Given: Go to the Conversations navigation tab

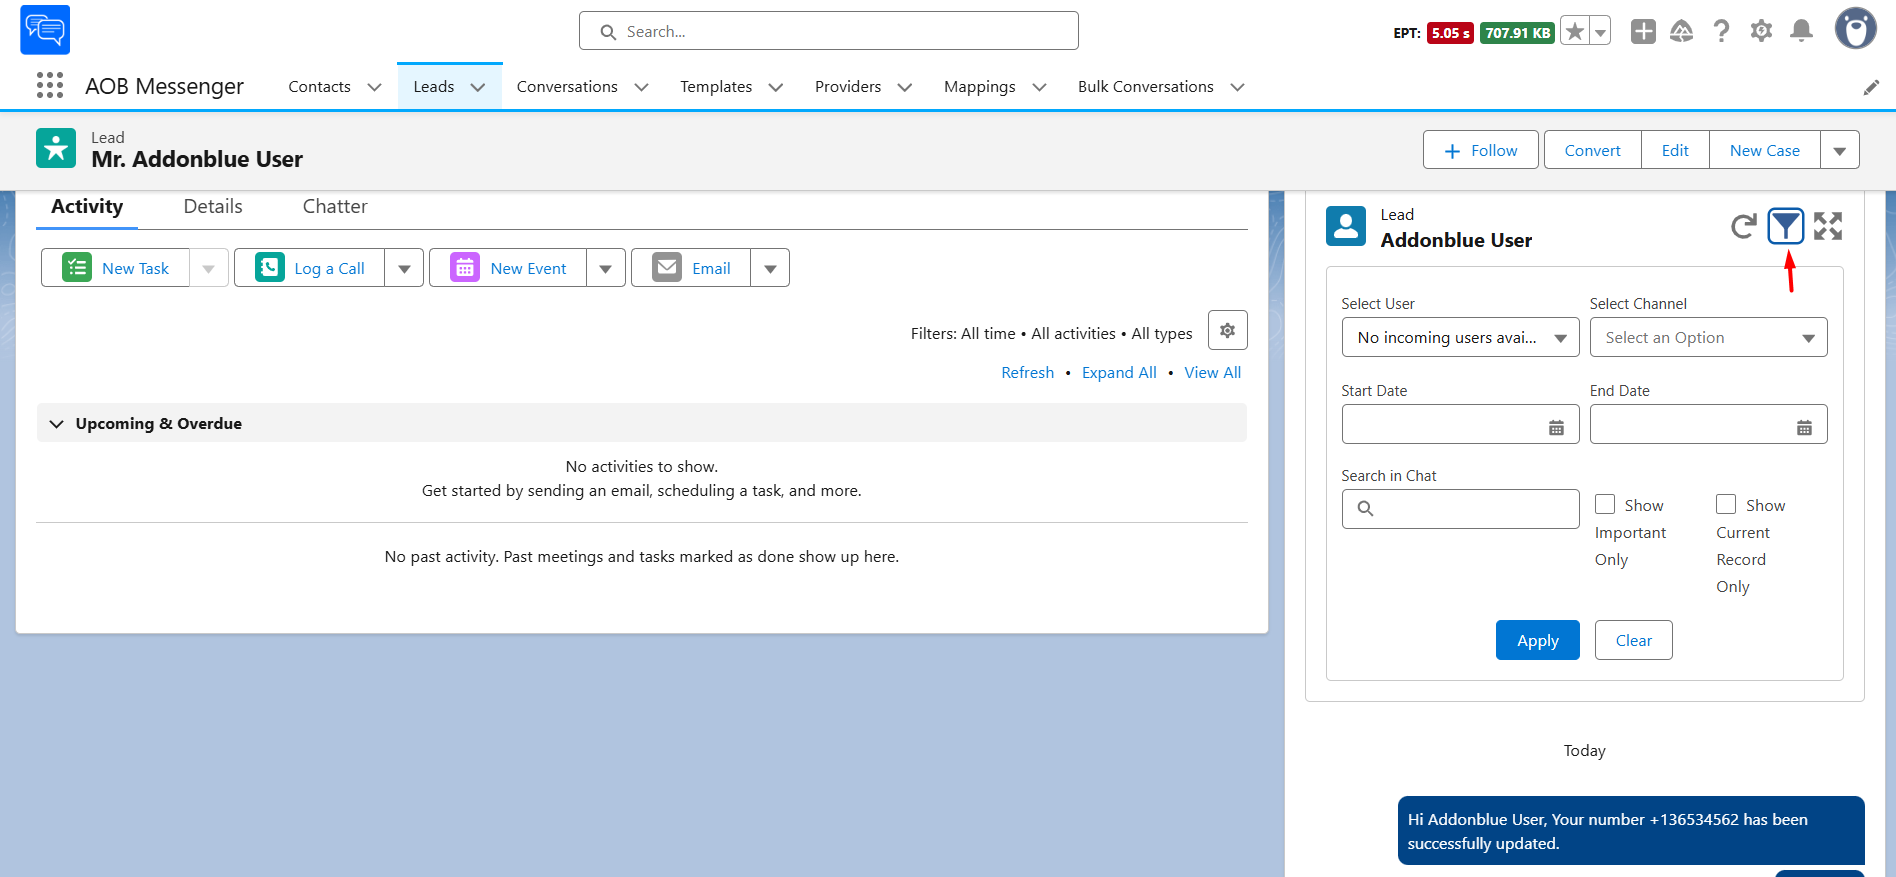Looking at the screenshot, I should (x=567, y=87).
